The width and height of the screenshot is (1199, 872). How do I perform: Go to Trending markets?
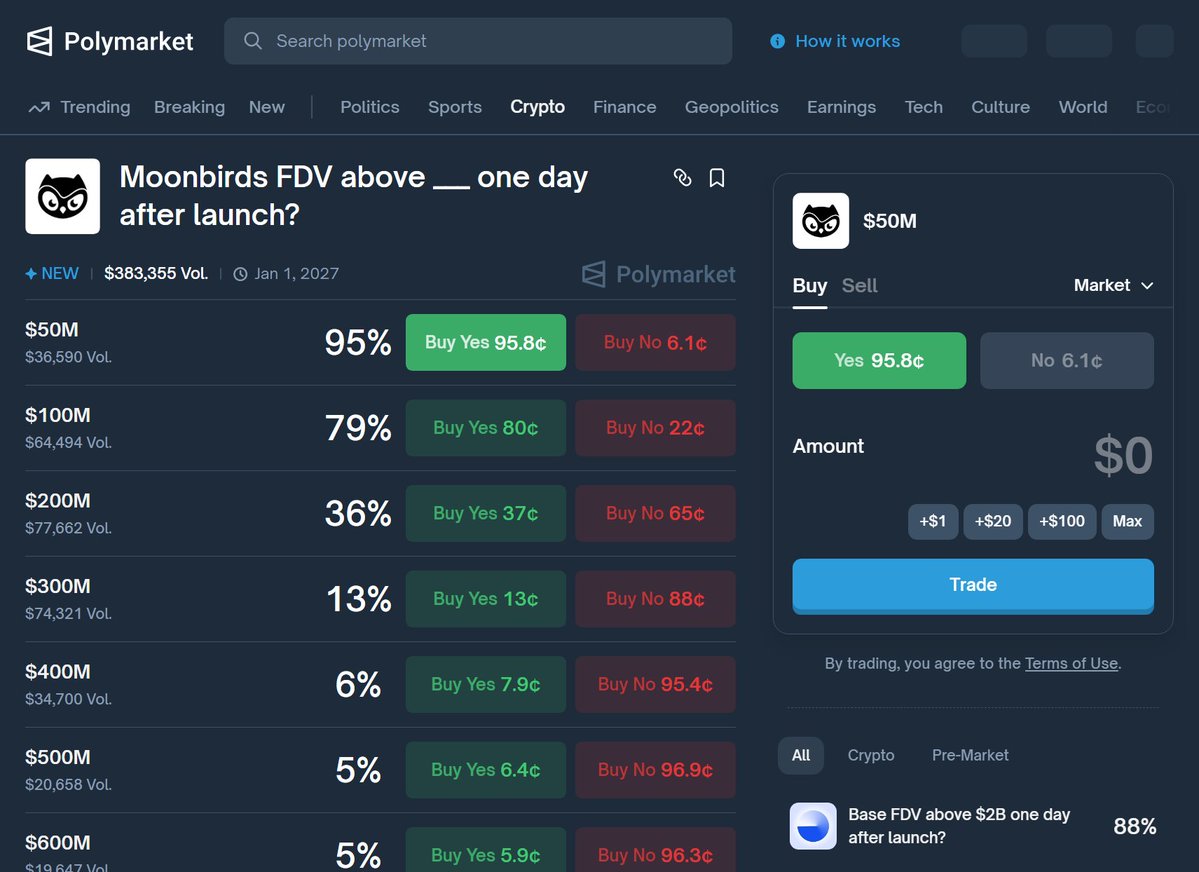80,107
